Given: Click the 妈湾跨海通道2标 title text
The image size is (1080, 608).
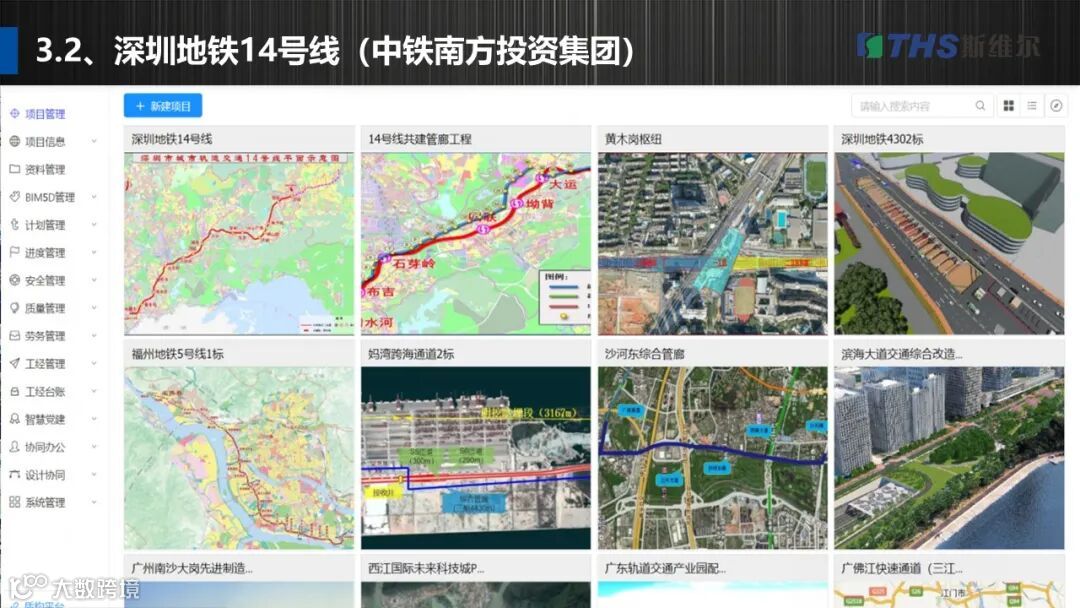Looking at the screenshot, I should tap(411, 353).
